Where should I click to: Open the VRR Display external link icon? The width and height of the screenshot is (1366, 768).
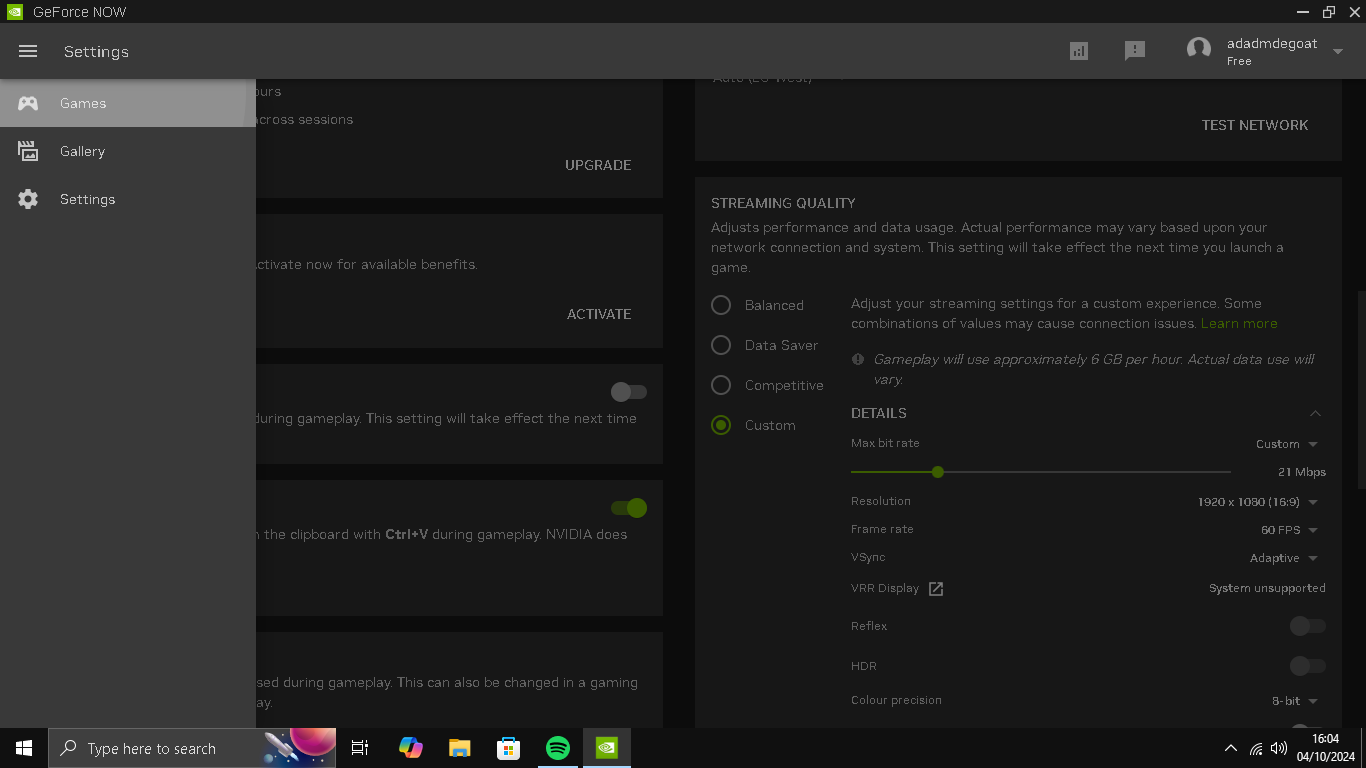click(936, 589)
